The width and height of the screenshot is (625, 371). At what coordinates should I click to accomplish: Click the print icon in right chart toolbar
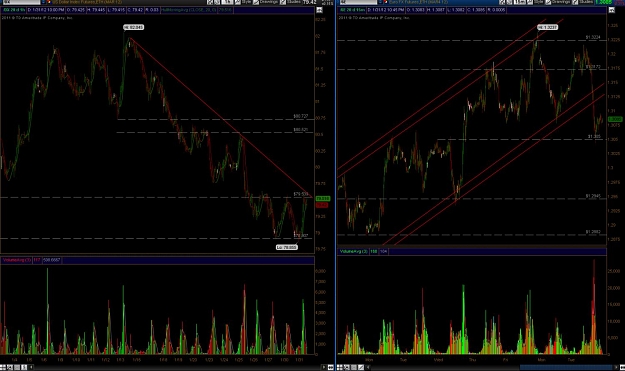coord(509,2)
